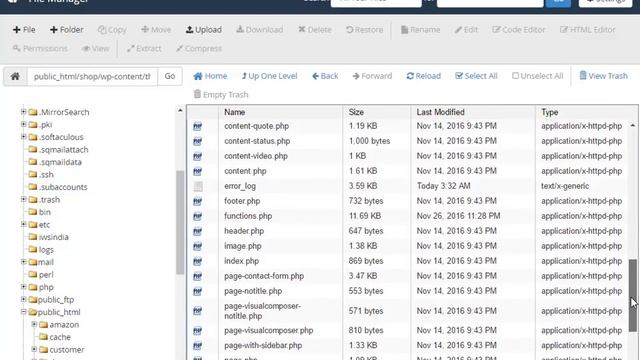640x360 pixels.
Task: Open the .sqmailattach folder in tree
Action: click(59, 150)
